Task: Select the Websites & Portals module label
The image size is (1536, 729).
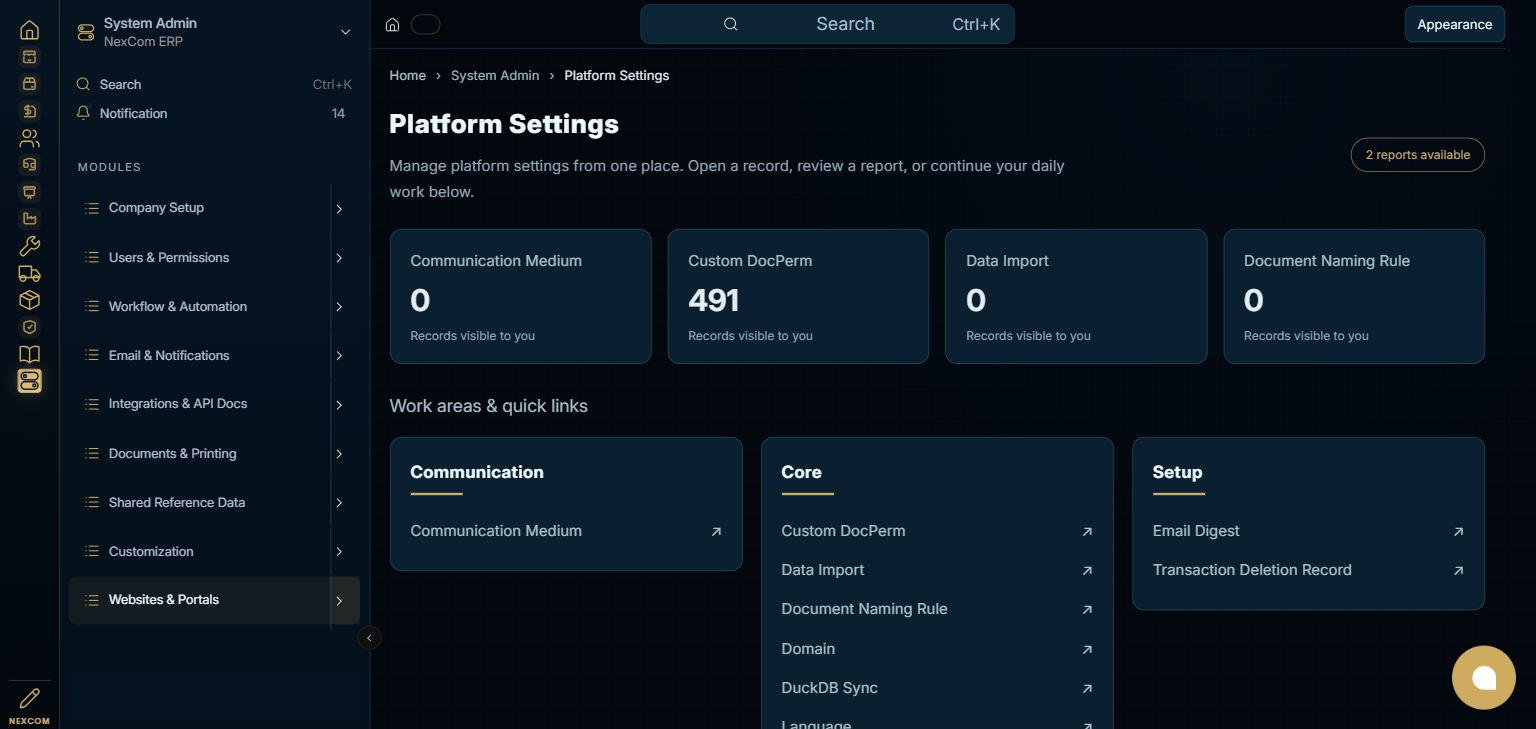Action: [164, 600]
